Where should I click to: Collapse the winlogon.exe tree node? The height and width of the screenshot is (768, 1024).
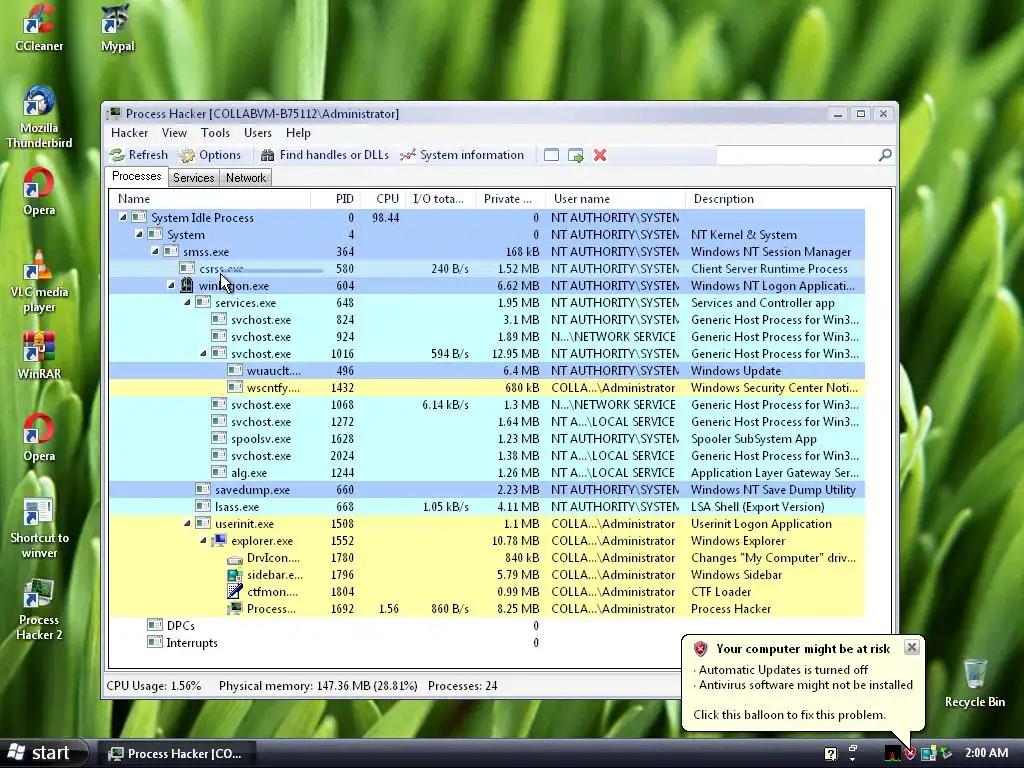171,285
